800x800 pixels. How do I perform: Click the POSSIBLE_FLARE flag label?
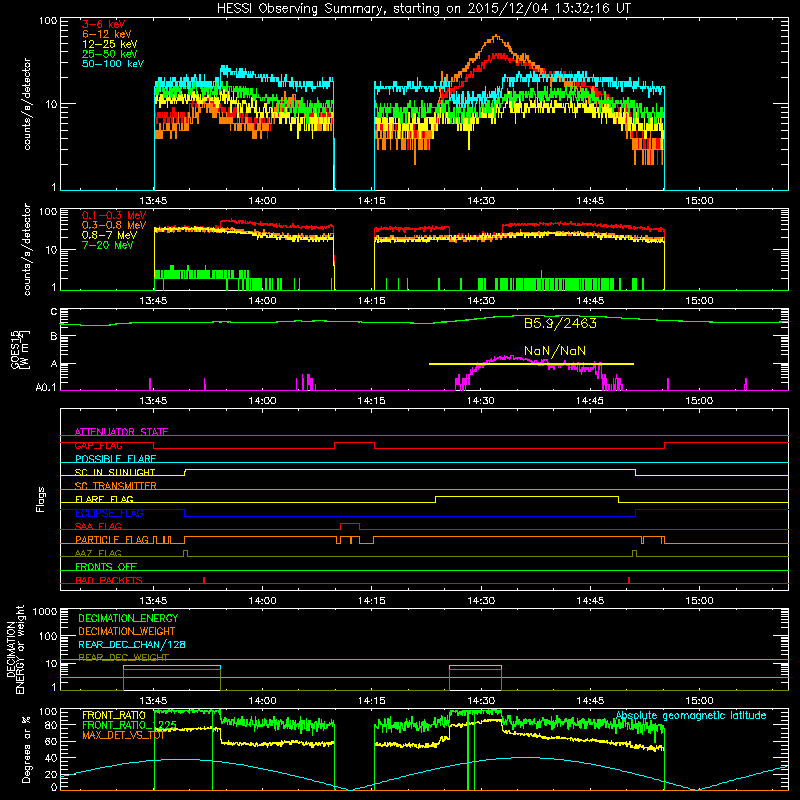[x=115, y=459]
